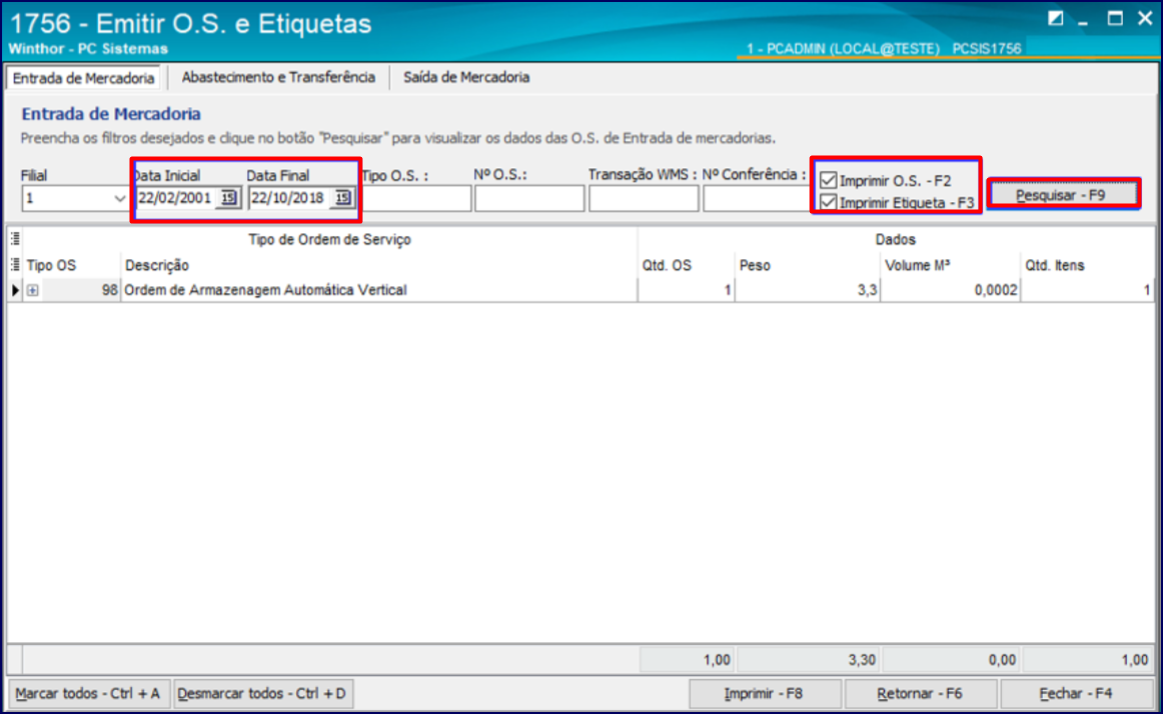Click Tipo OS cell value 98
This screenshot has width=1163, height=714.
(80, 290)
